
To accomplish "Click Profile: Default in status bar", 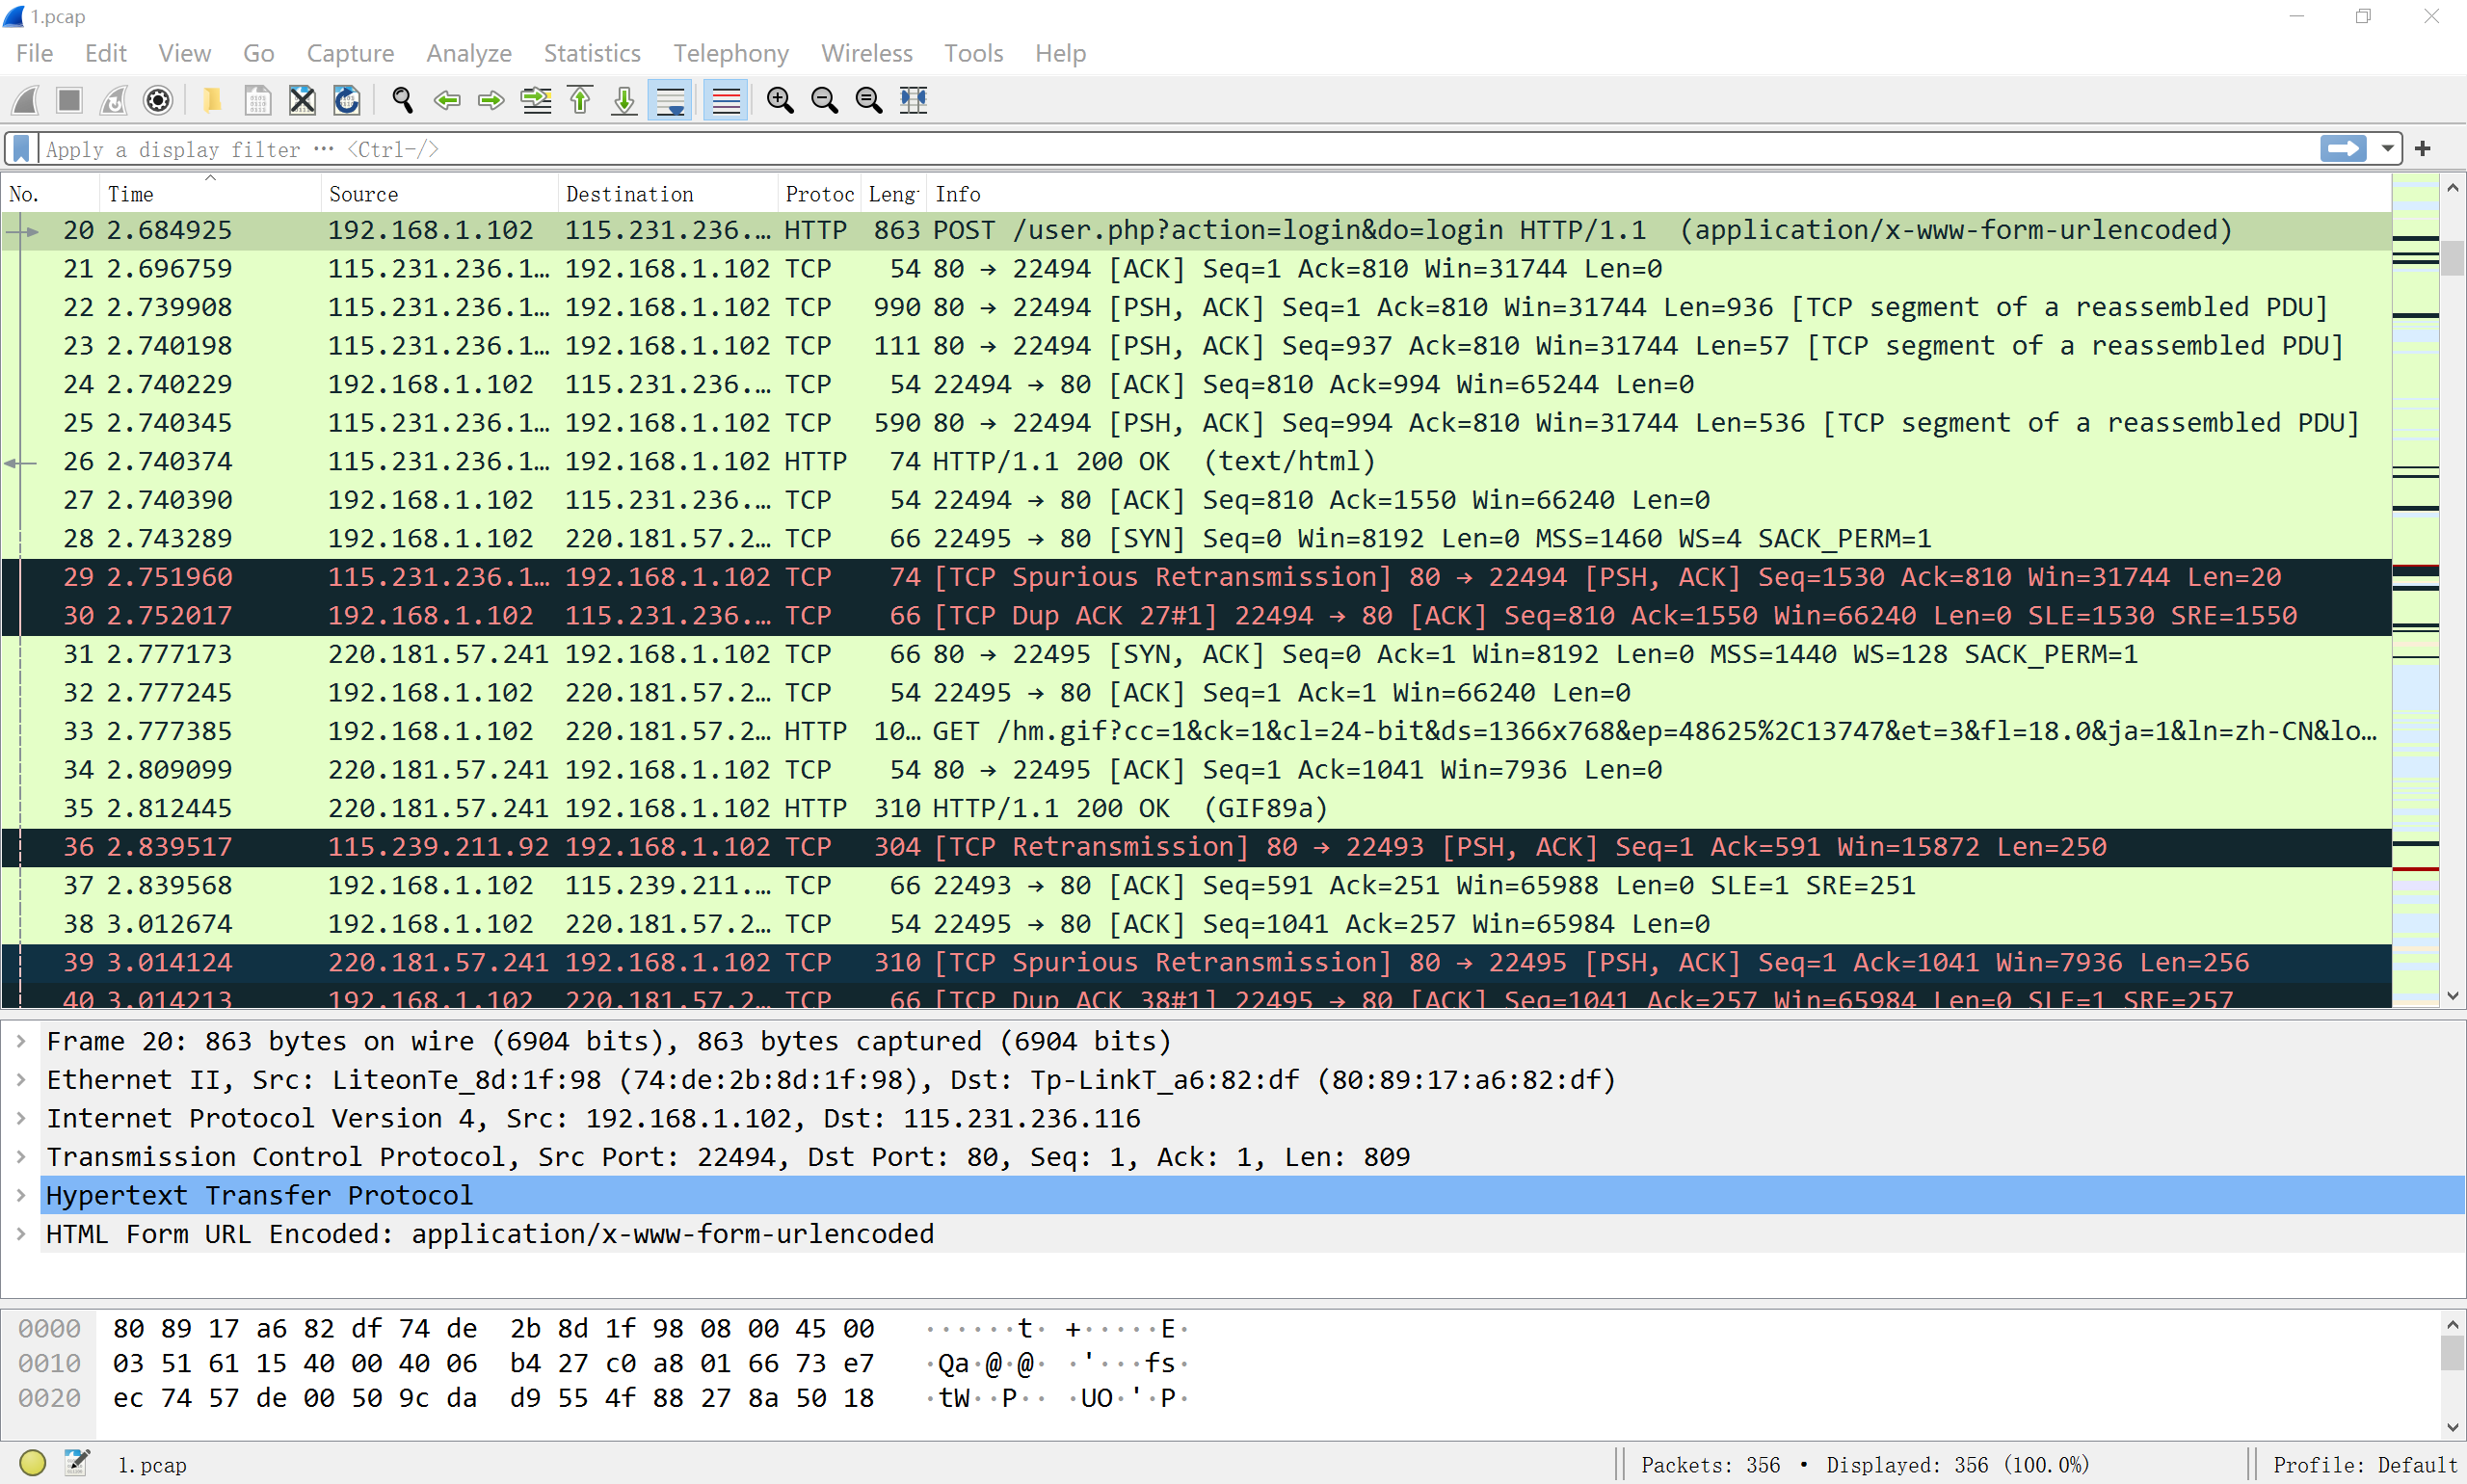I will pos(2364,1465).
